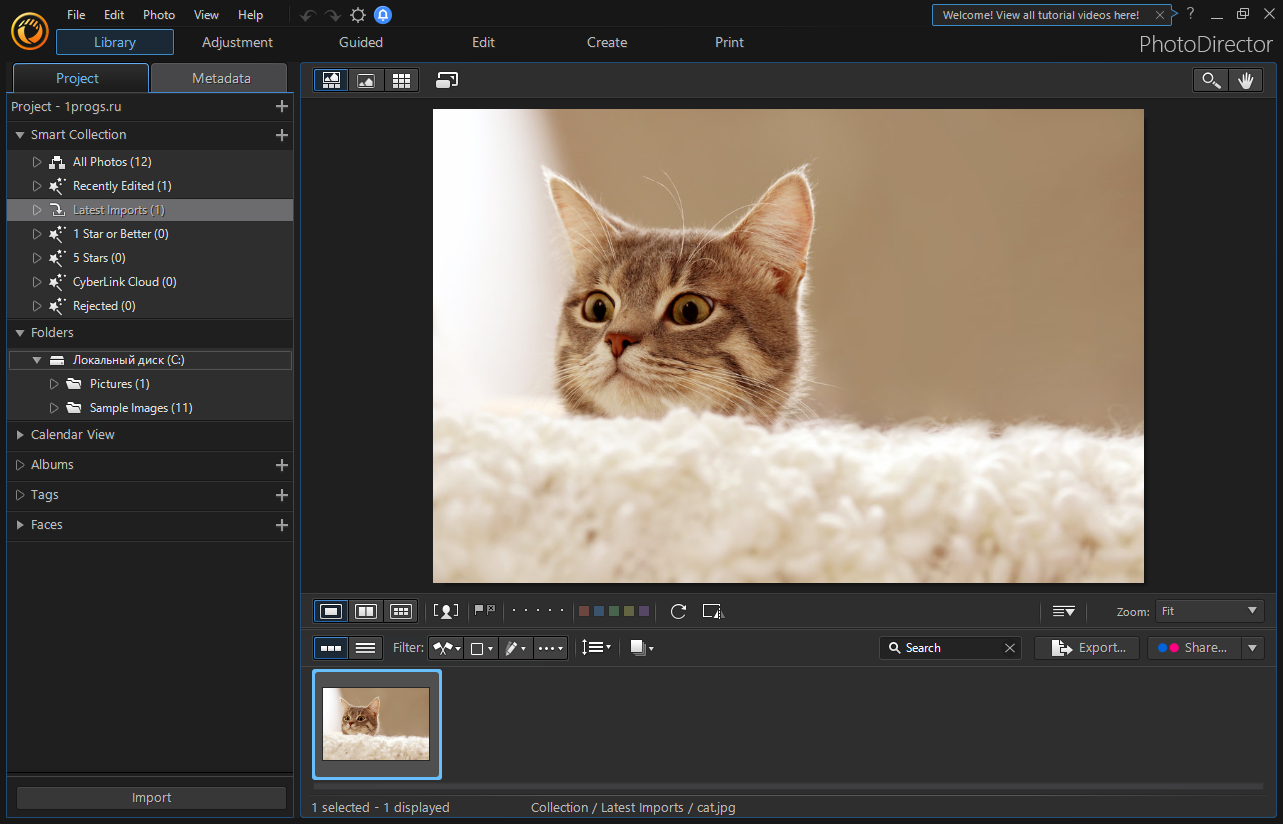
Task: Select the hand pan tool
Action: (x=1246, y=81)
